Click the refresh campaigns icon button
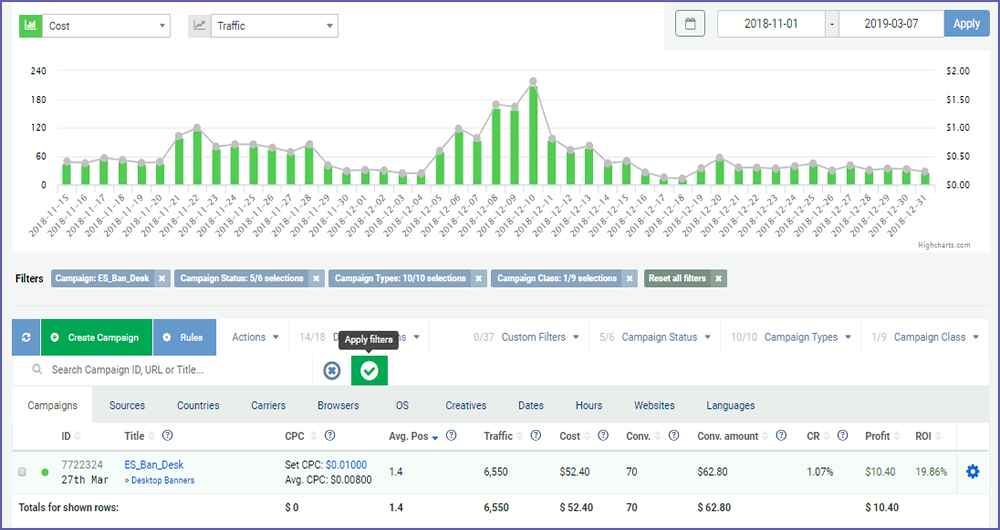This screenshot has width=1000, height=530. click(26, 338)
